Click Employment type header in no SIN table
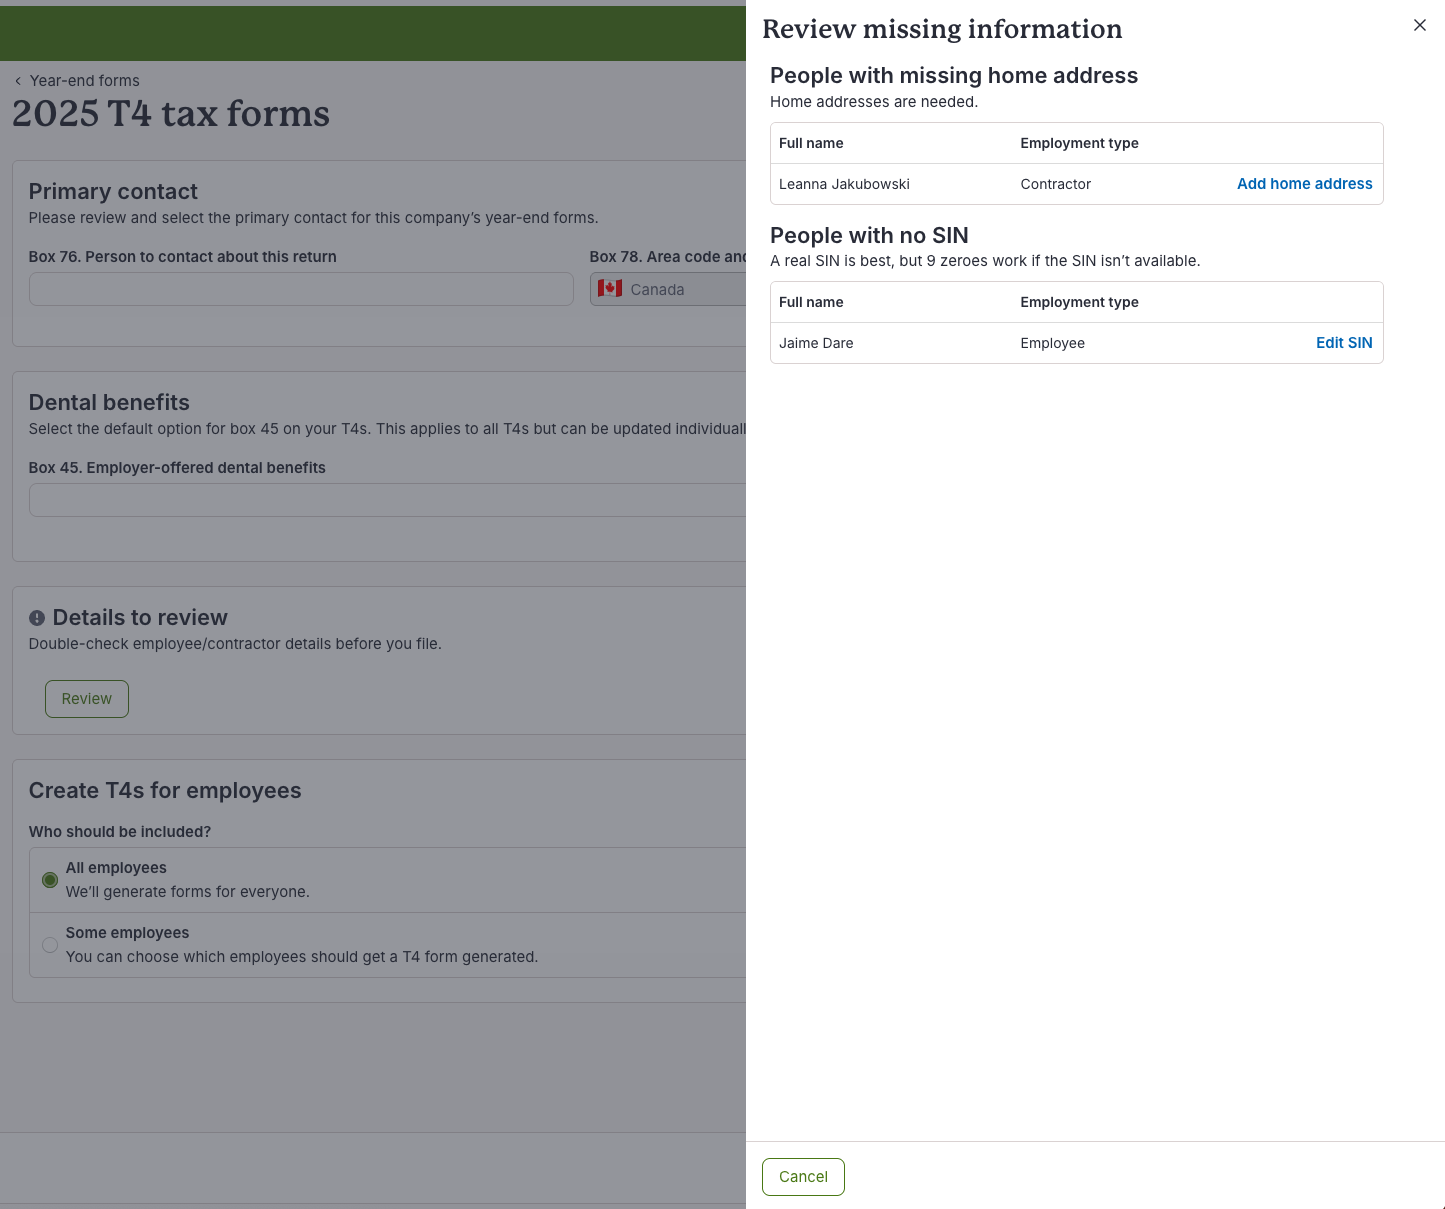The image size is (1445, 1209). pos(1079,302)
